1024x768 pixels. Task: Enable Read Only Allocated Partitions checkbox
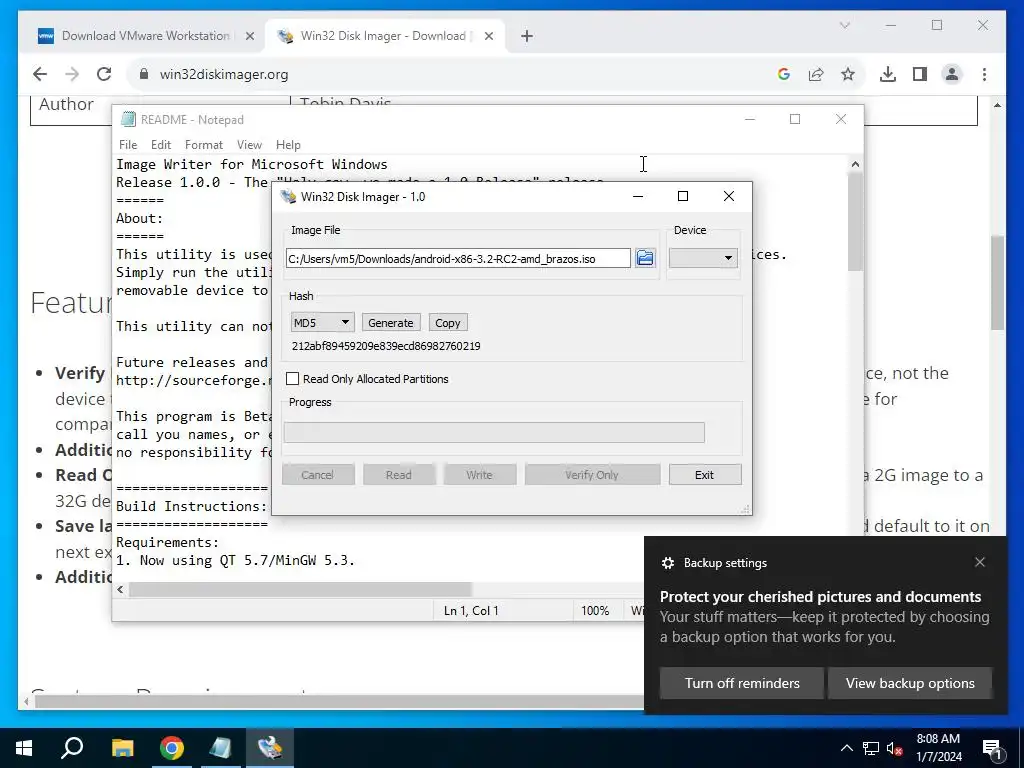[293, 379]
